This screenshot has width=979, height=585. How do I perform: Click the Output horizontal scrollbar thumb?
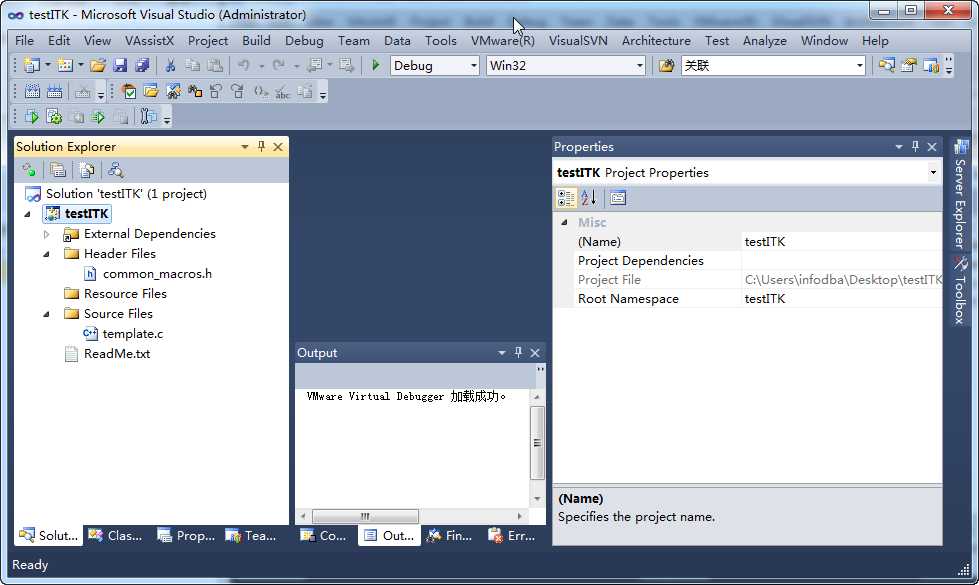[365, 516]
